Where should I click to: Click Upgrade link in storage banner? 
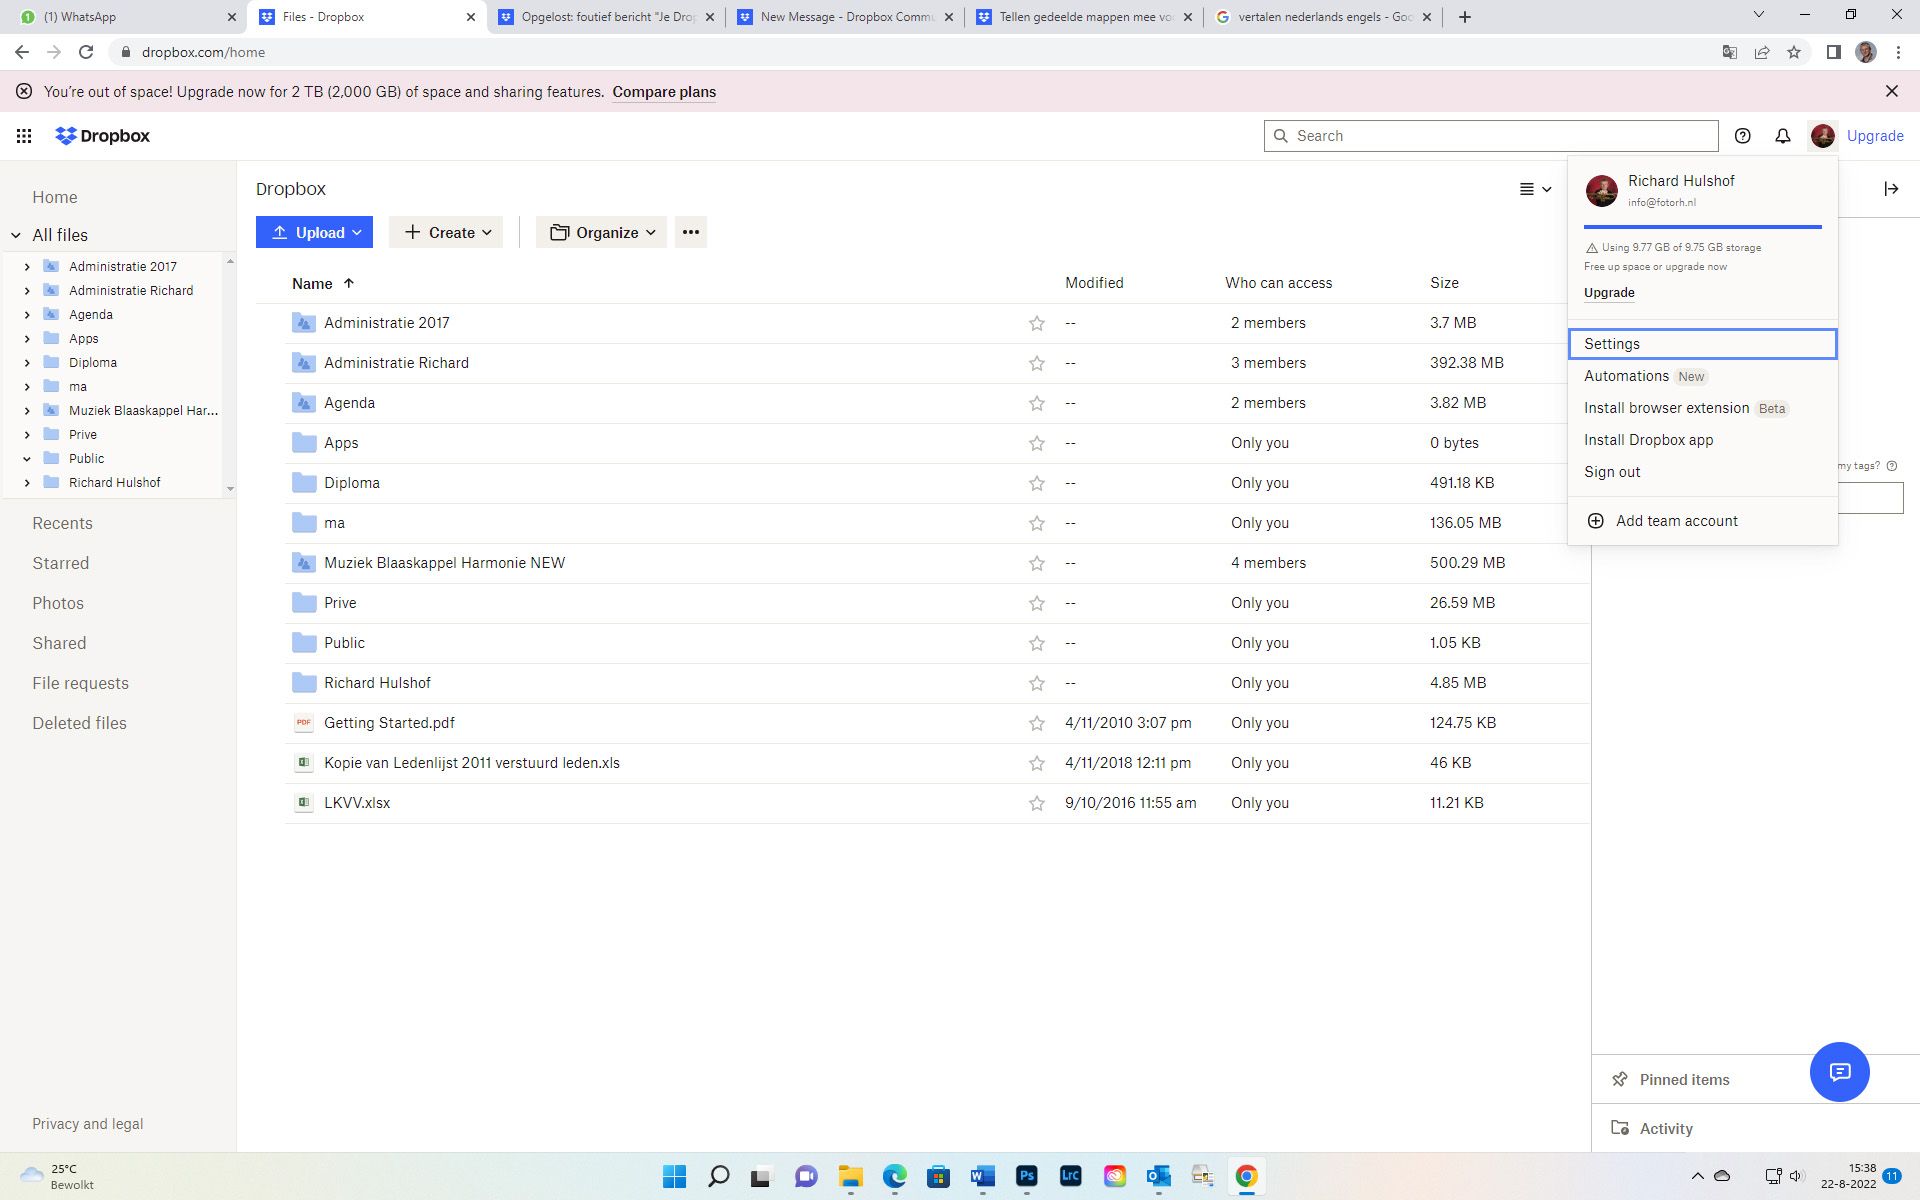point(1609,292)
